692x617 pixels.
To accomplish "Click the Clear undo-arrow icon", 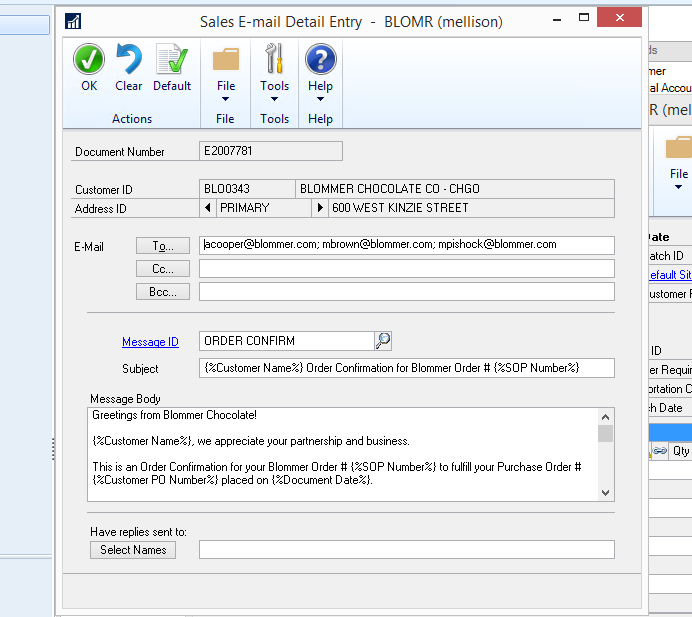I will 128,59.
